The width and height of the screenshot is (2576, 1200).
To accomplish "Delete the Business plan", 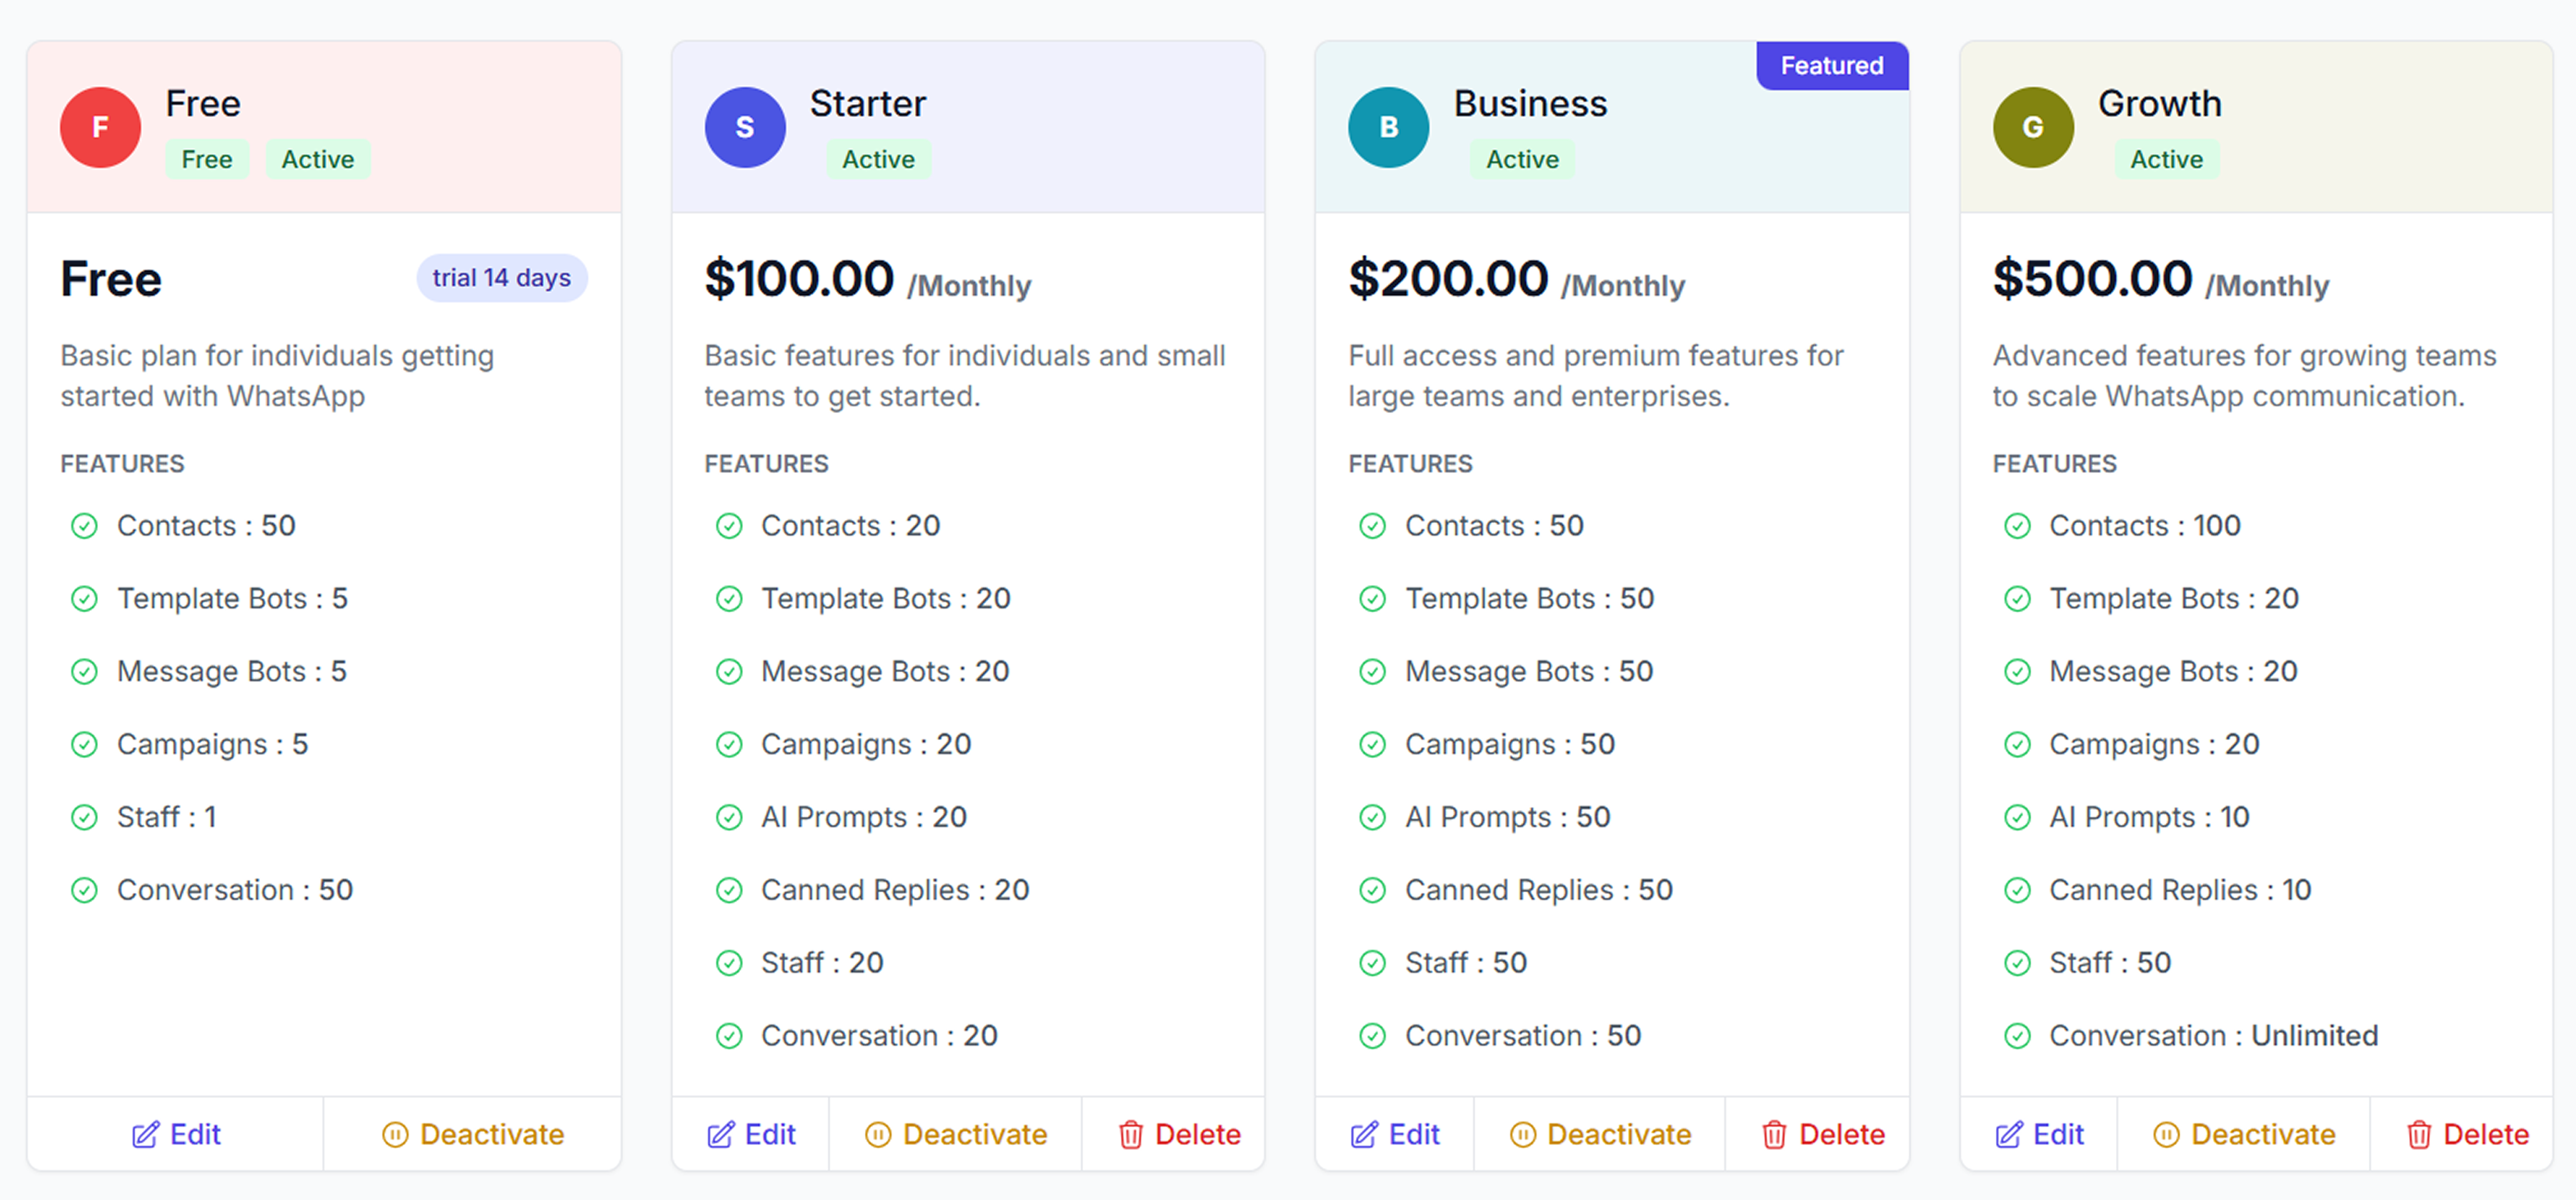I will [1823, 1134].
